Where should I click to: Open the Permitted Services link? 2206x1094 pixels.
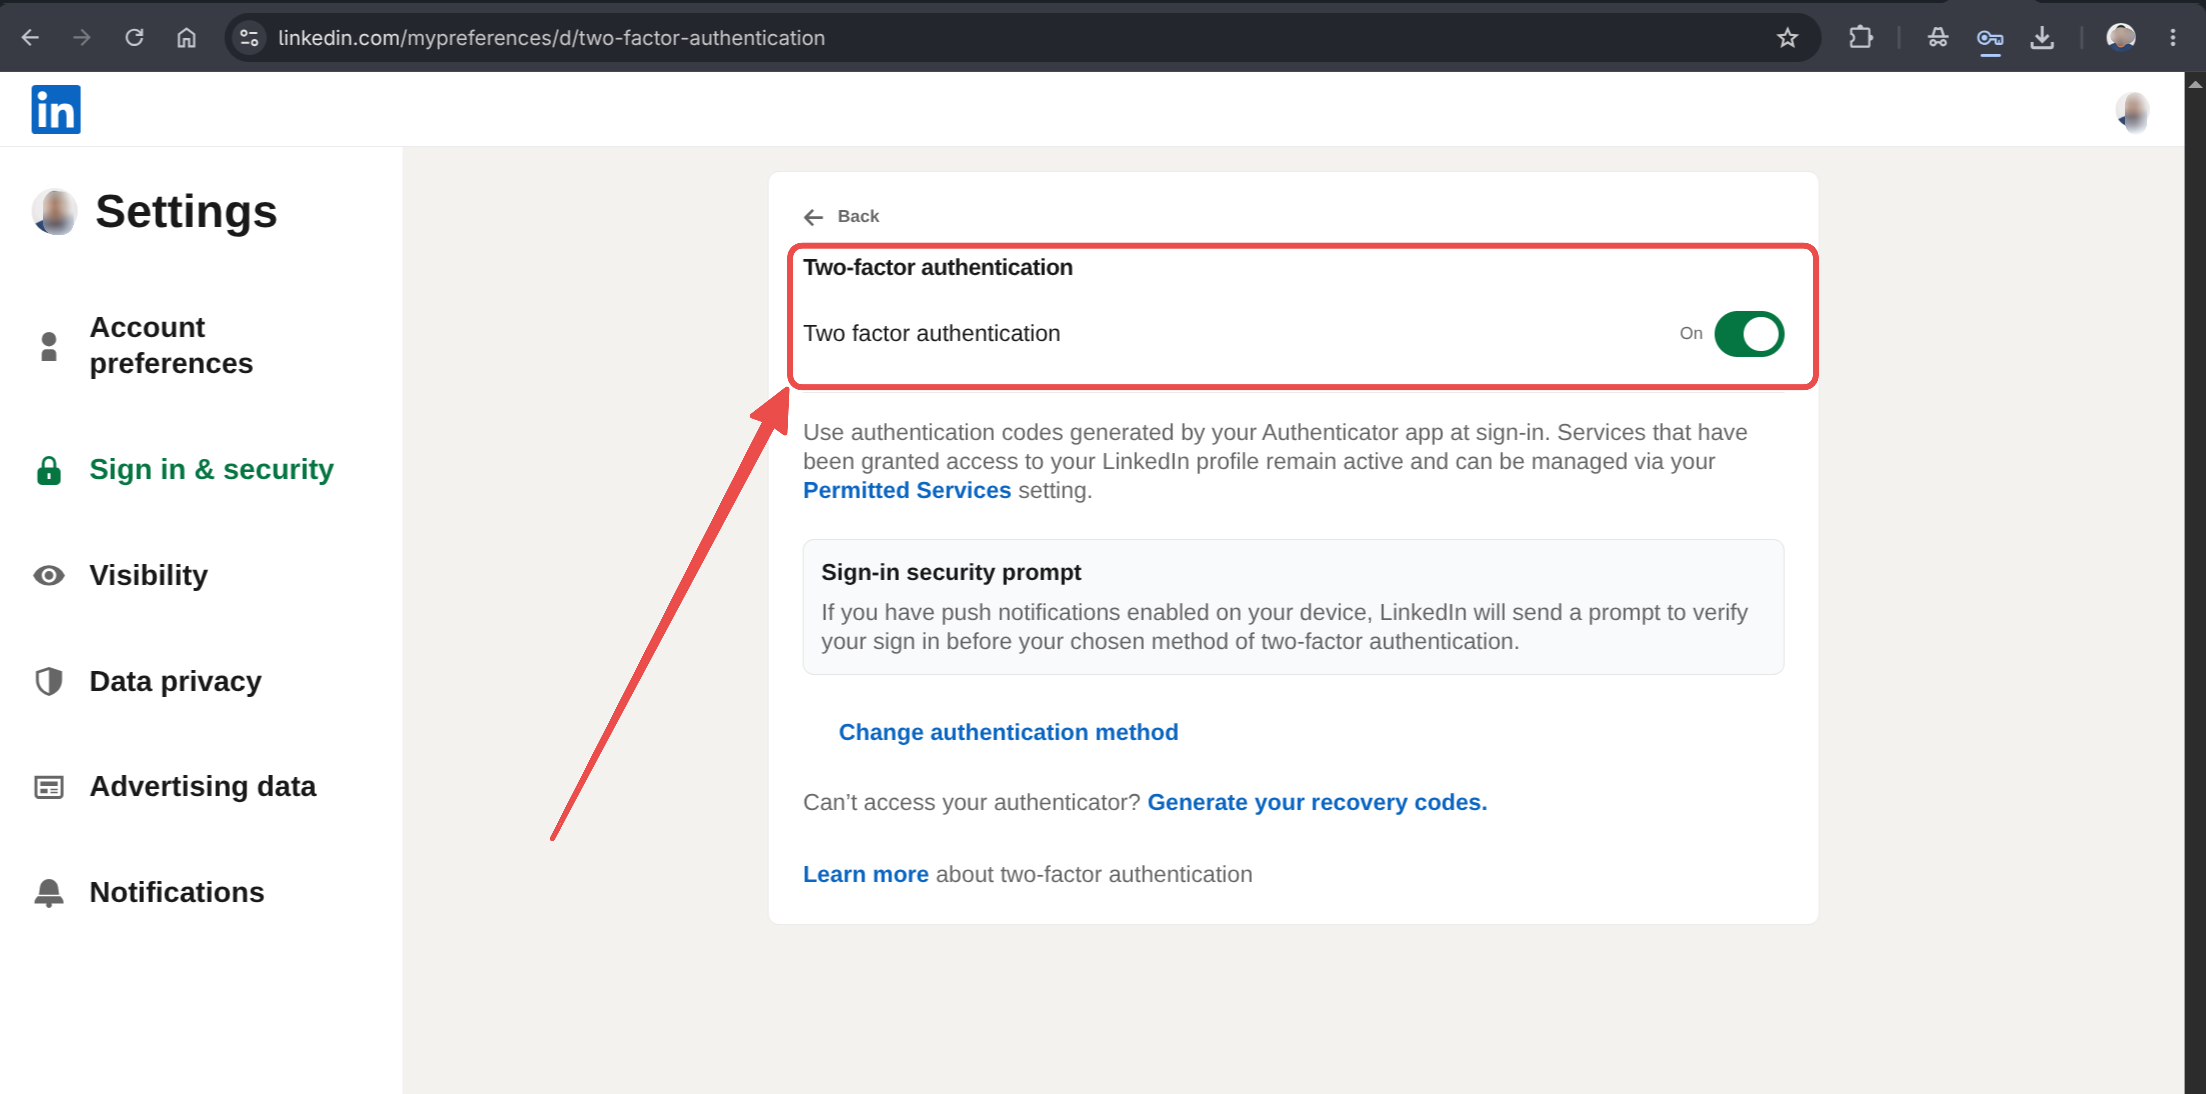tap(907, 491)
